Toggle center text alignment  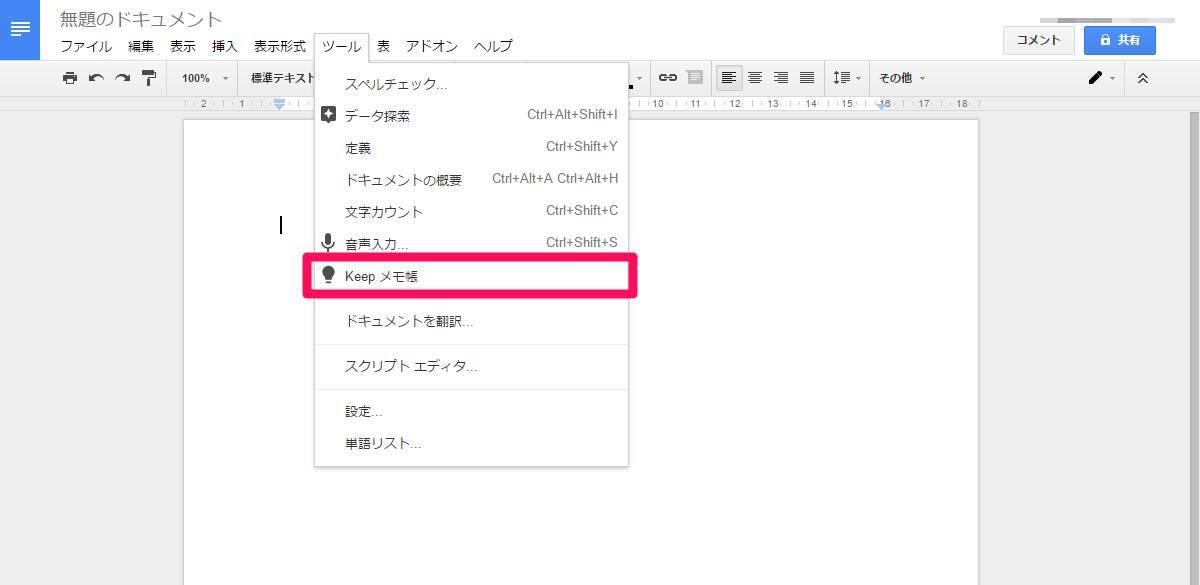755,78
